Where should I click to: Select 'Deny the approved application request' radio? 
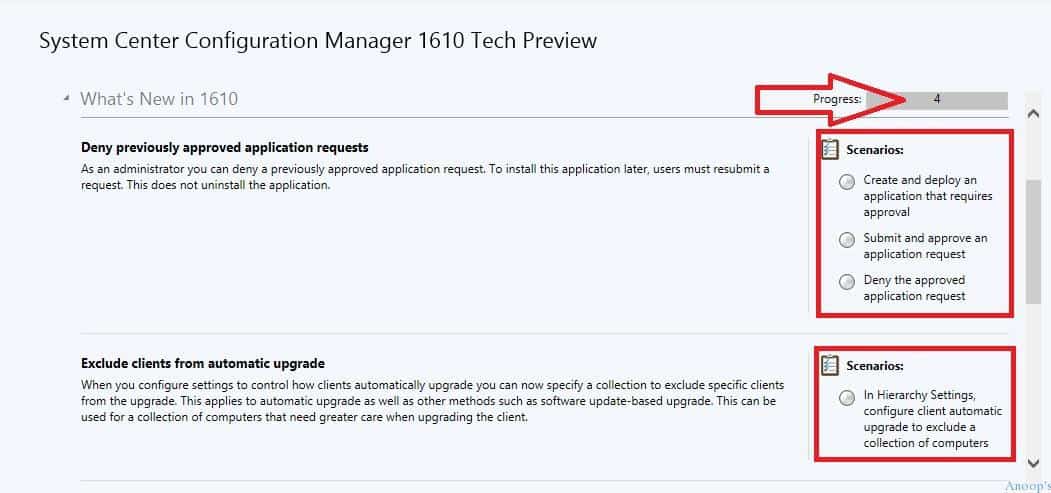847,281
